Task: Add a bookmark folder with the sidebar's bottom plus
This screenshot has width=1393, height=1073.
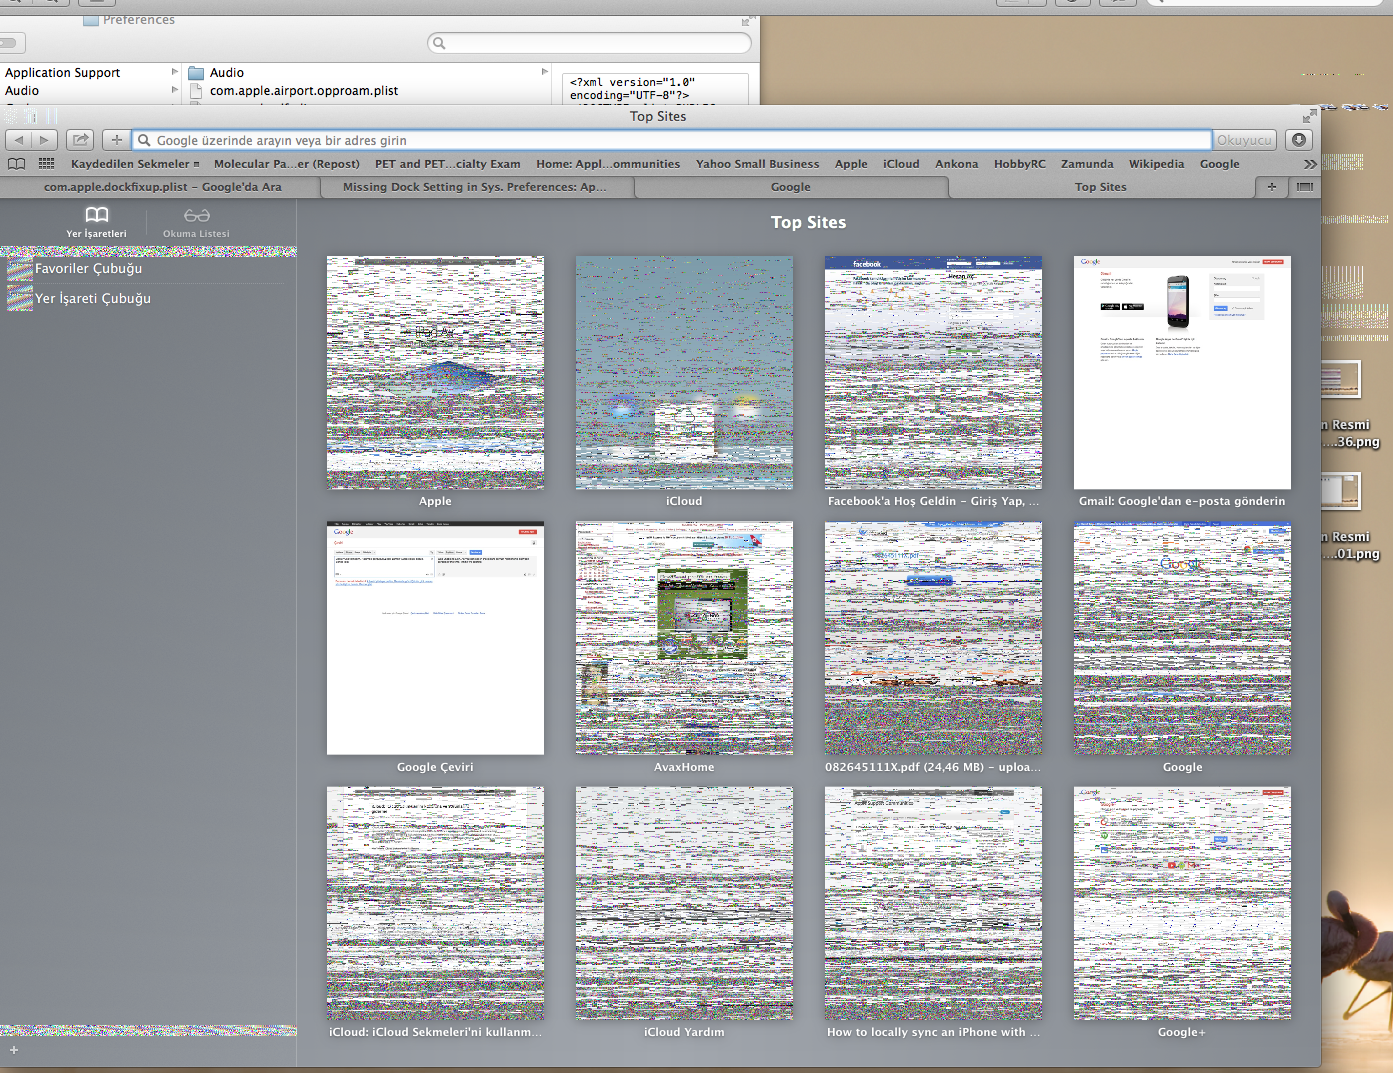Action: pyautogui.click(x=14, y=1050)
